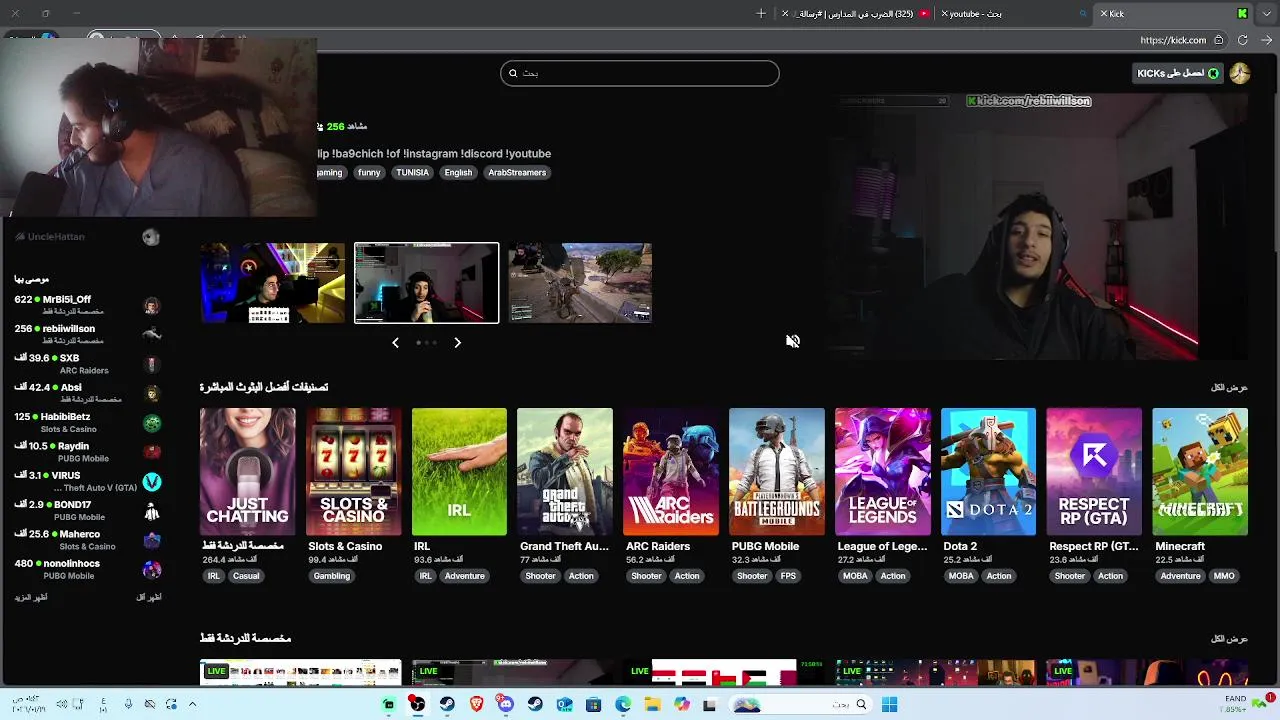Click the Get KICKs button

tap(1178, 73)
